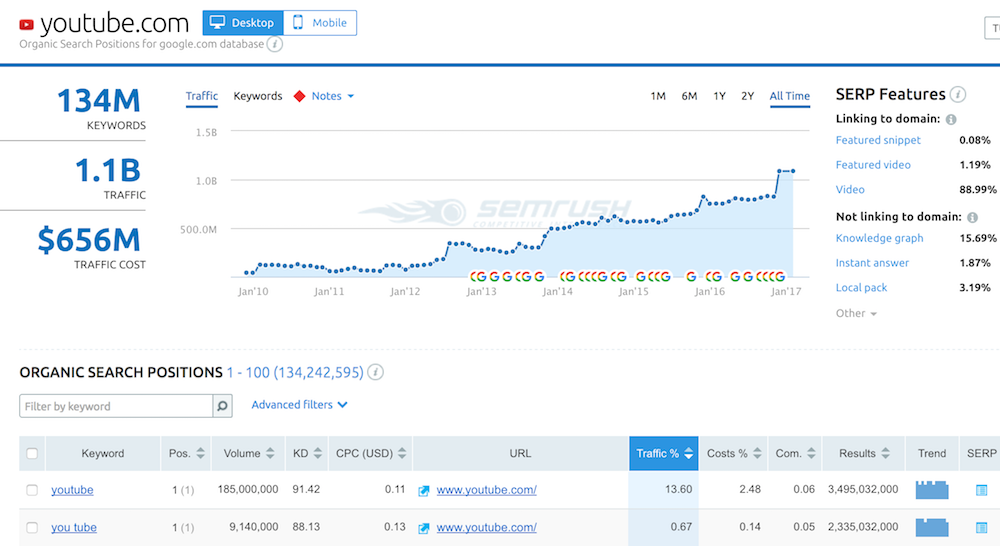Click the Filter by keyword field
Viewport: 1000px width, 546px height.
(116, 406)
